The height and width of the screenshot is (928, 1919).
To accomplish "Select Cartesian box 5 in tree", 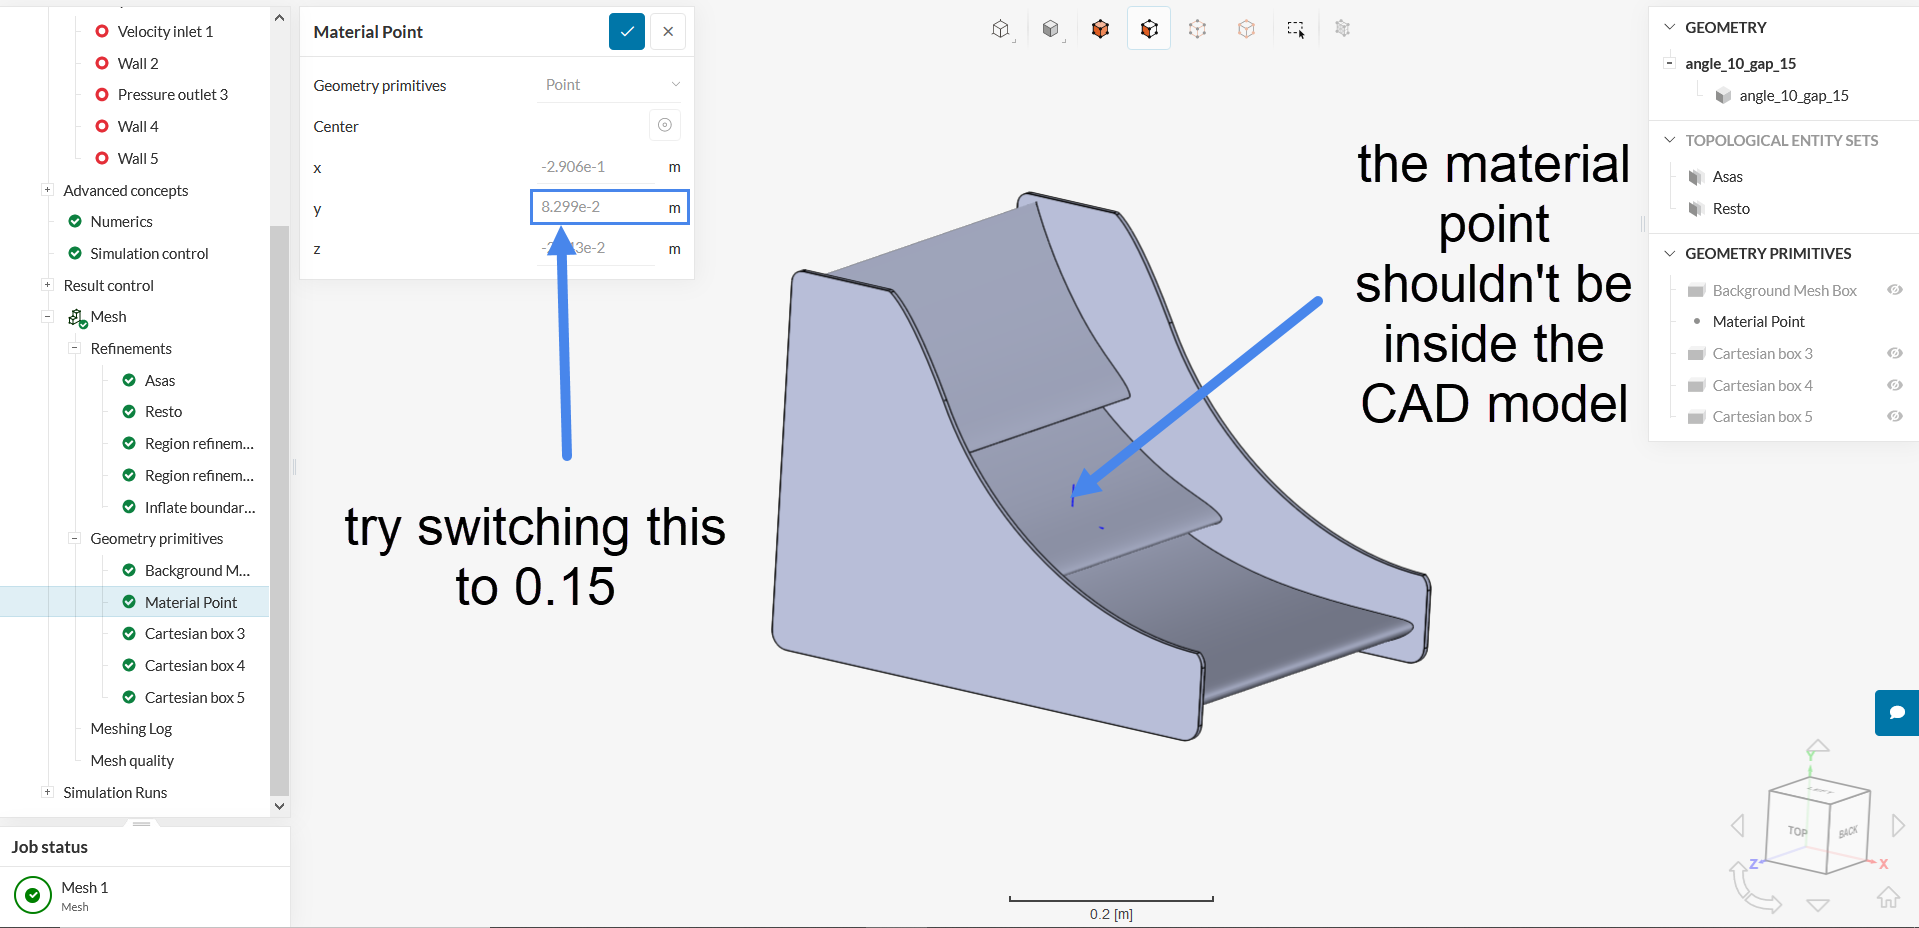I will pos(194,698).
